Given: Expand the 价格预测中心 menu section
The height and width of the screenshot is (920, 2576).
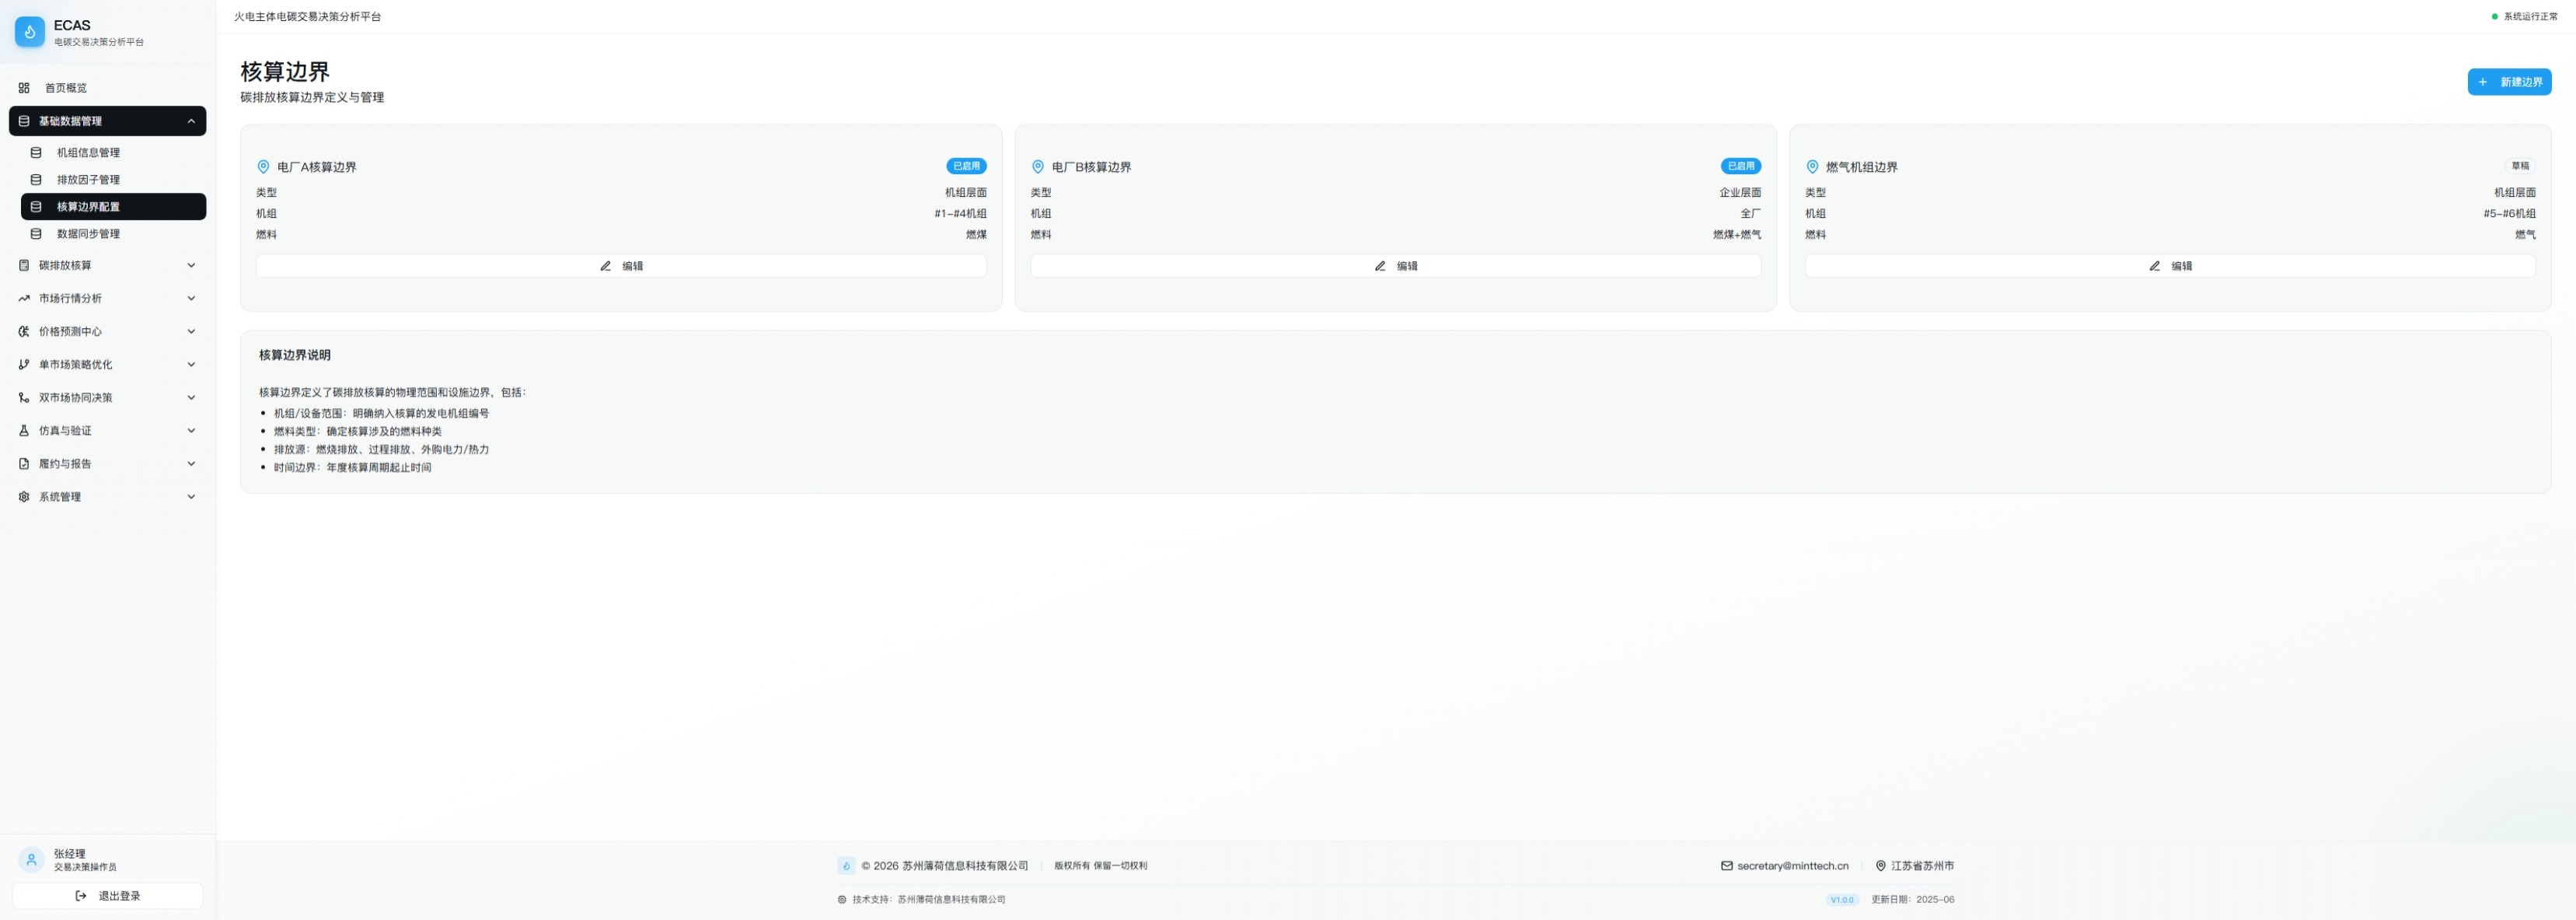Looking at the screenshot, I should [191, 331].
